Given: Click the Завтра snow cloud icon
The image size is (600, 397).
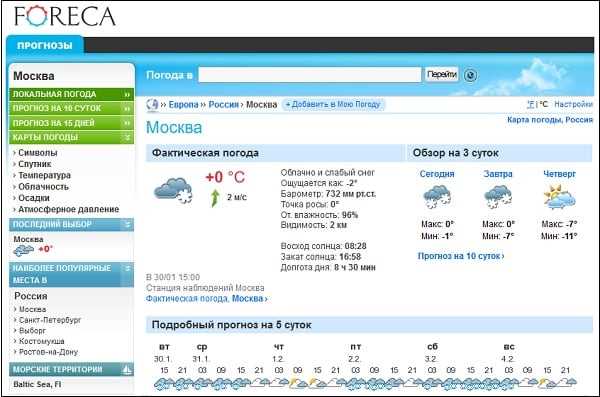Looking at the screenshot, I should click(498, 197).
